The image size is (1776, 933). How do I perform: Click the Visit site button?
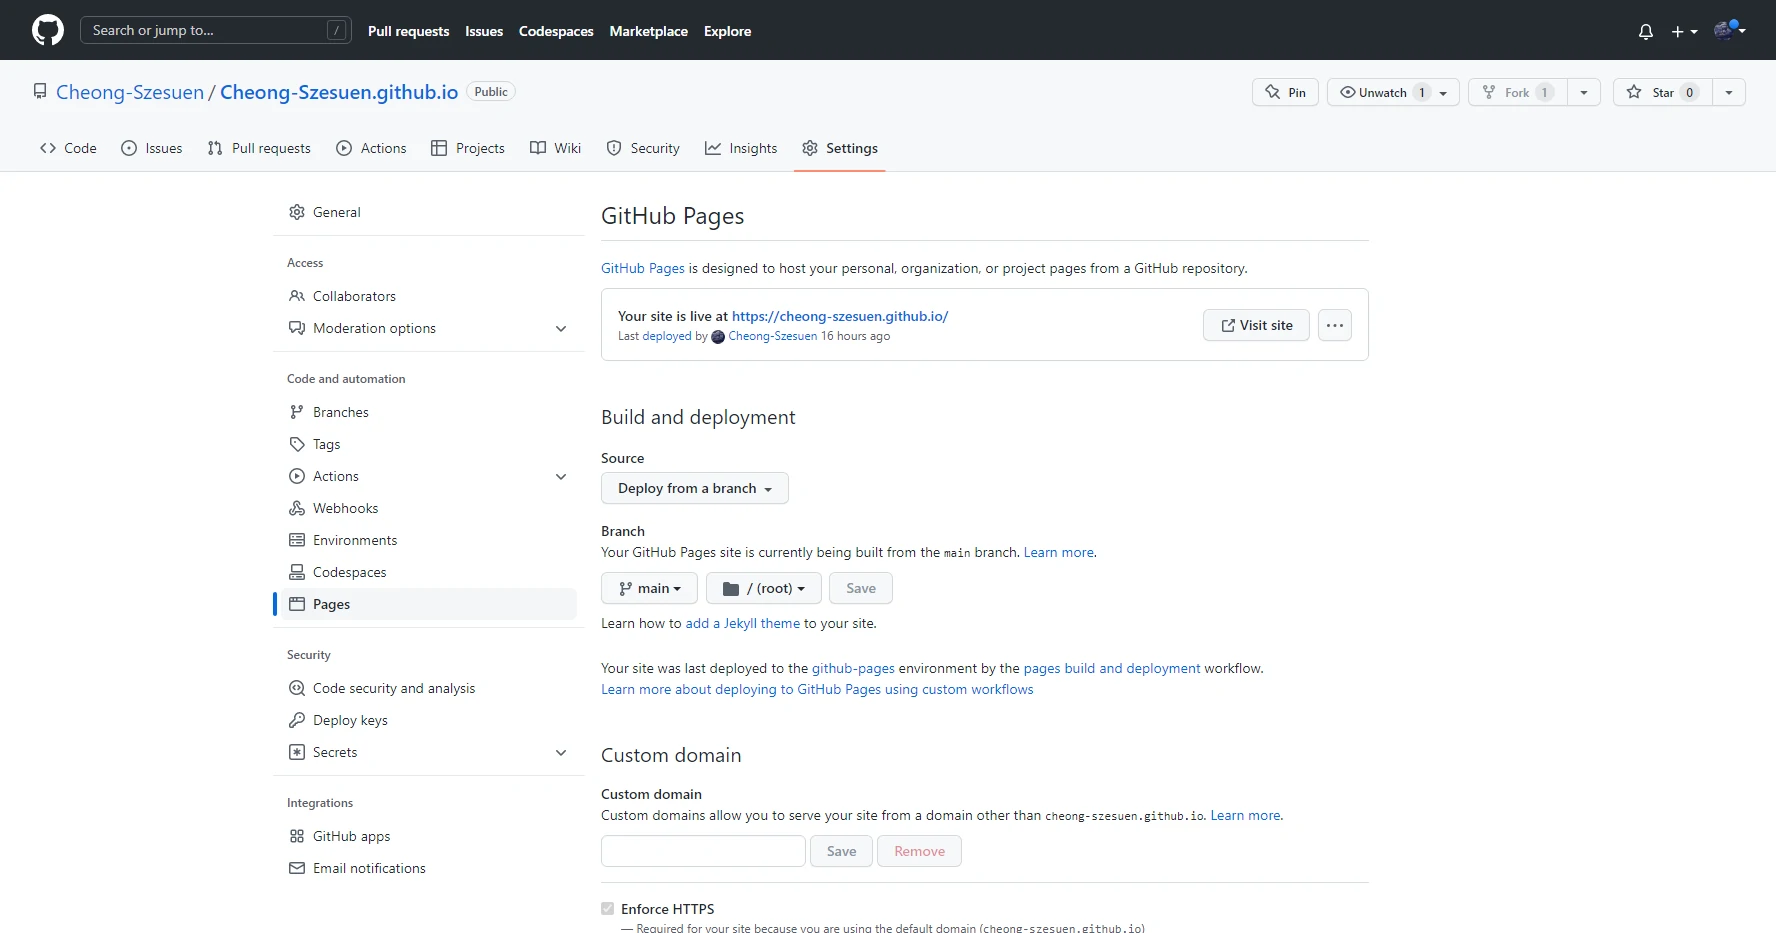coord(1256,325)
